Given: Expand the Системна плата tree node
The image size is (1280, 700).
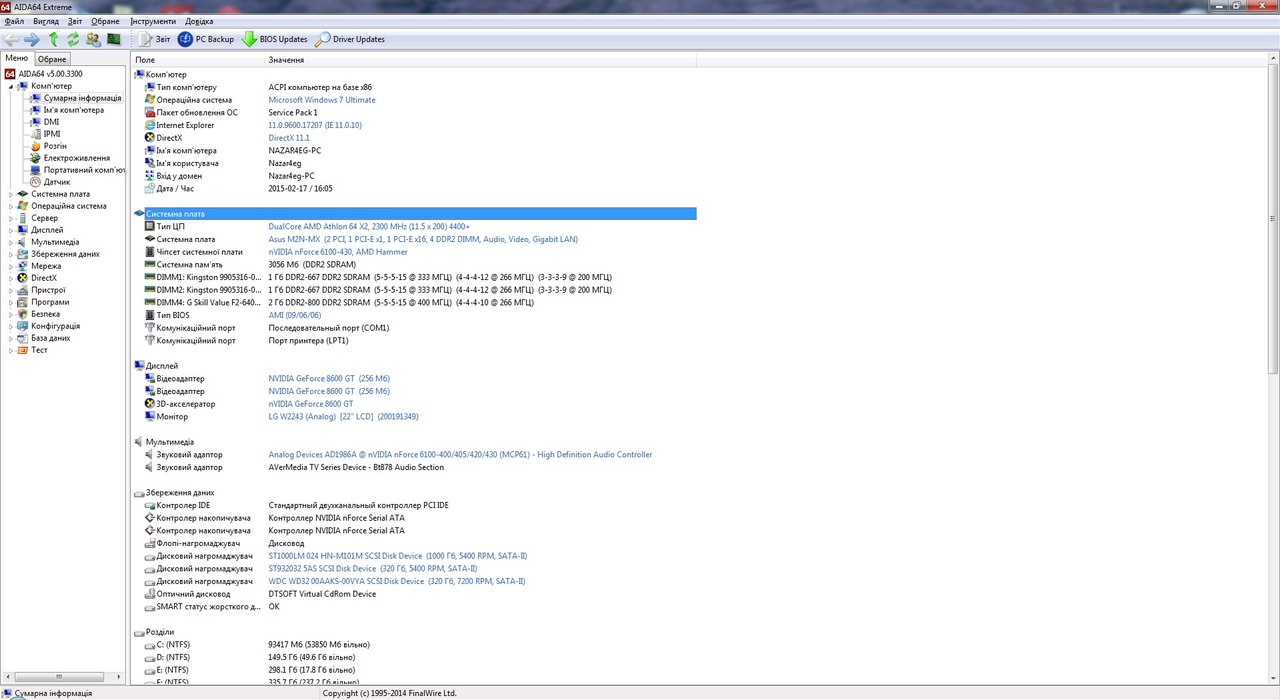Looking at the screenshot, I should coord(11,194).
